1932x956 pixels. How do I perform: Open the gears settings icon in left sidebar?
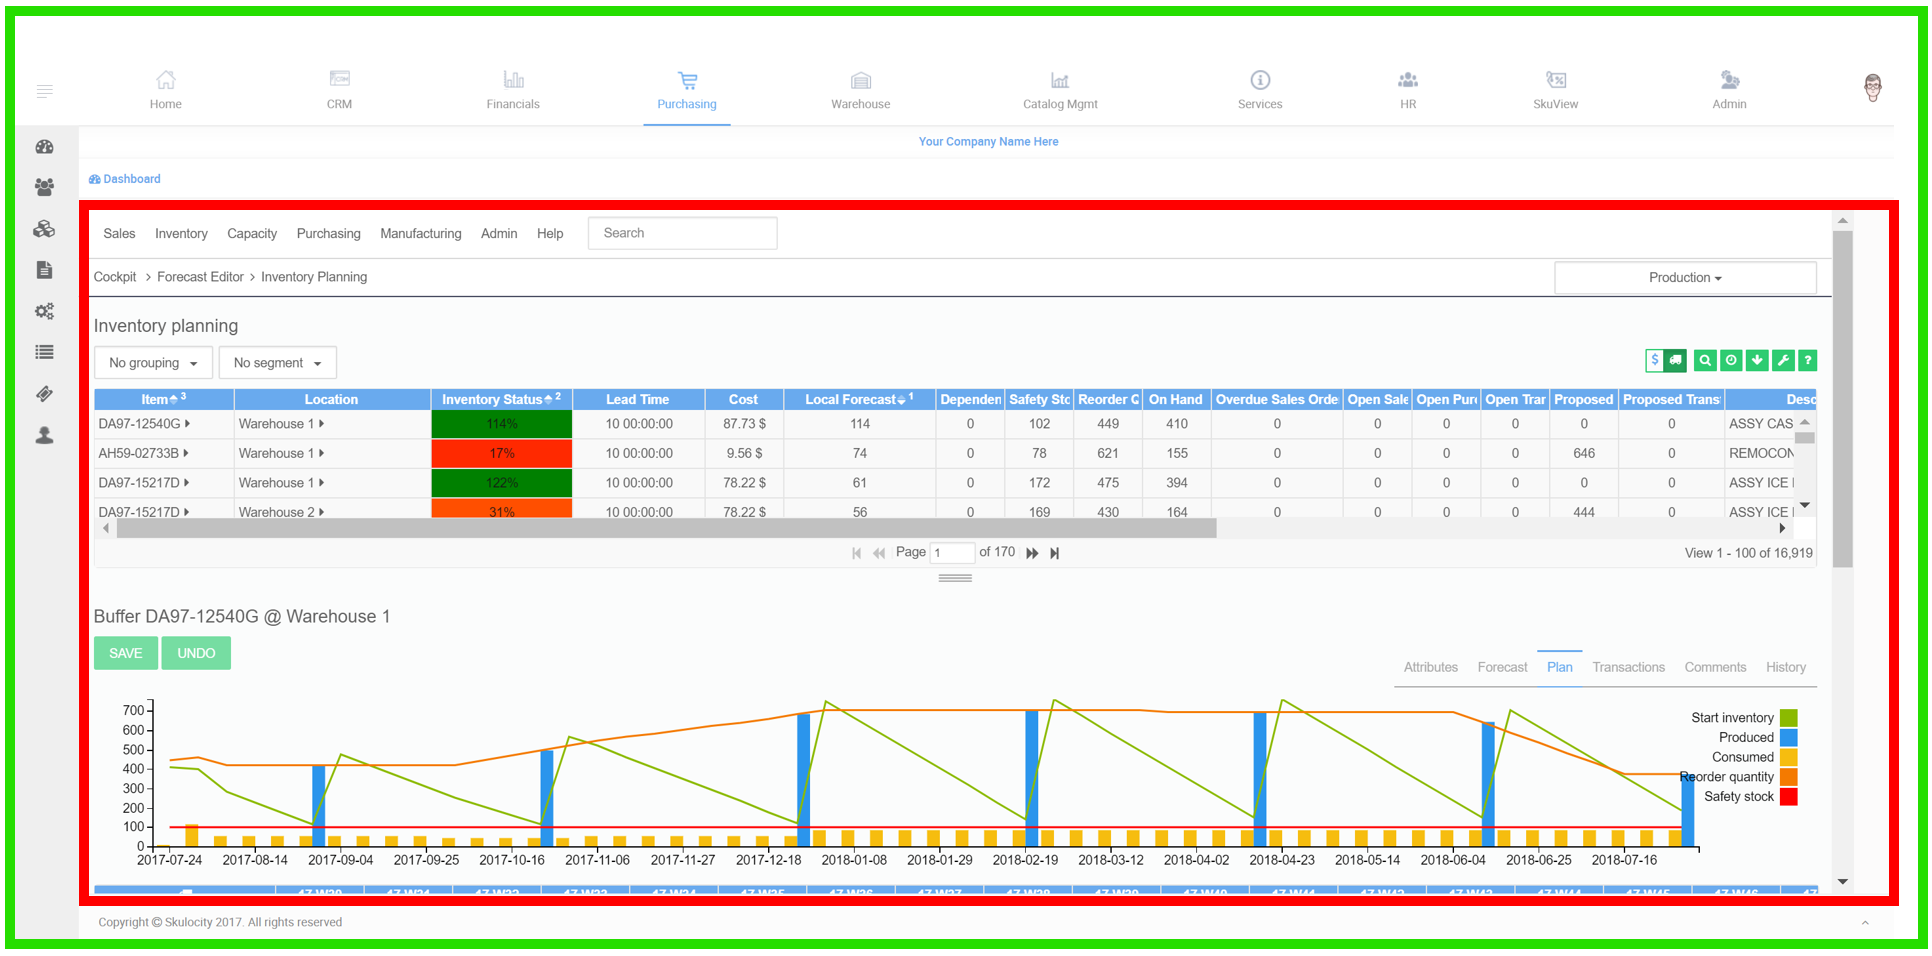[x=44, y=311]
